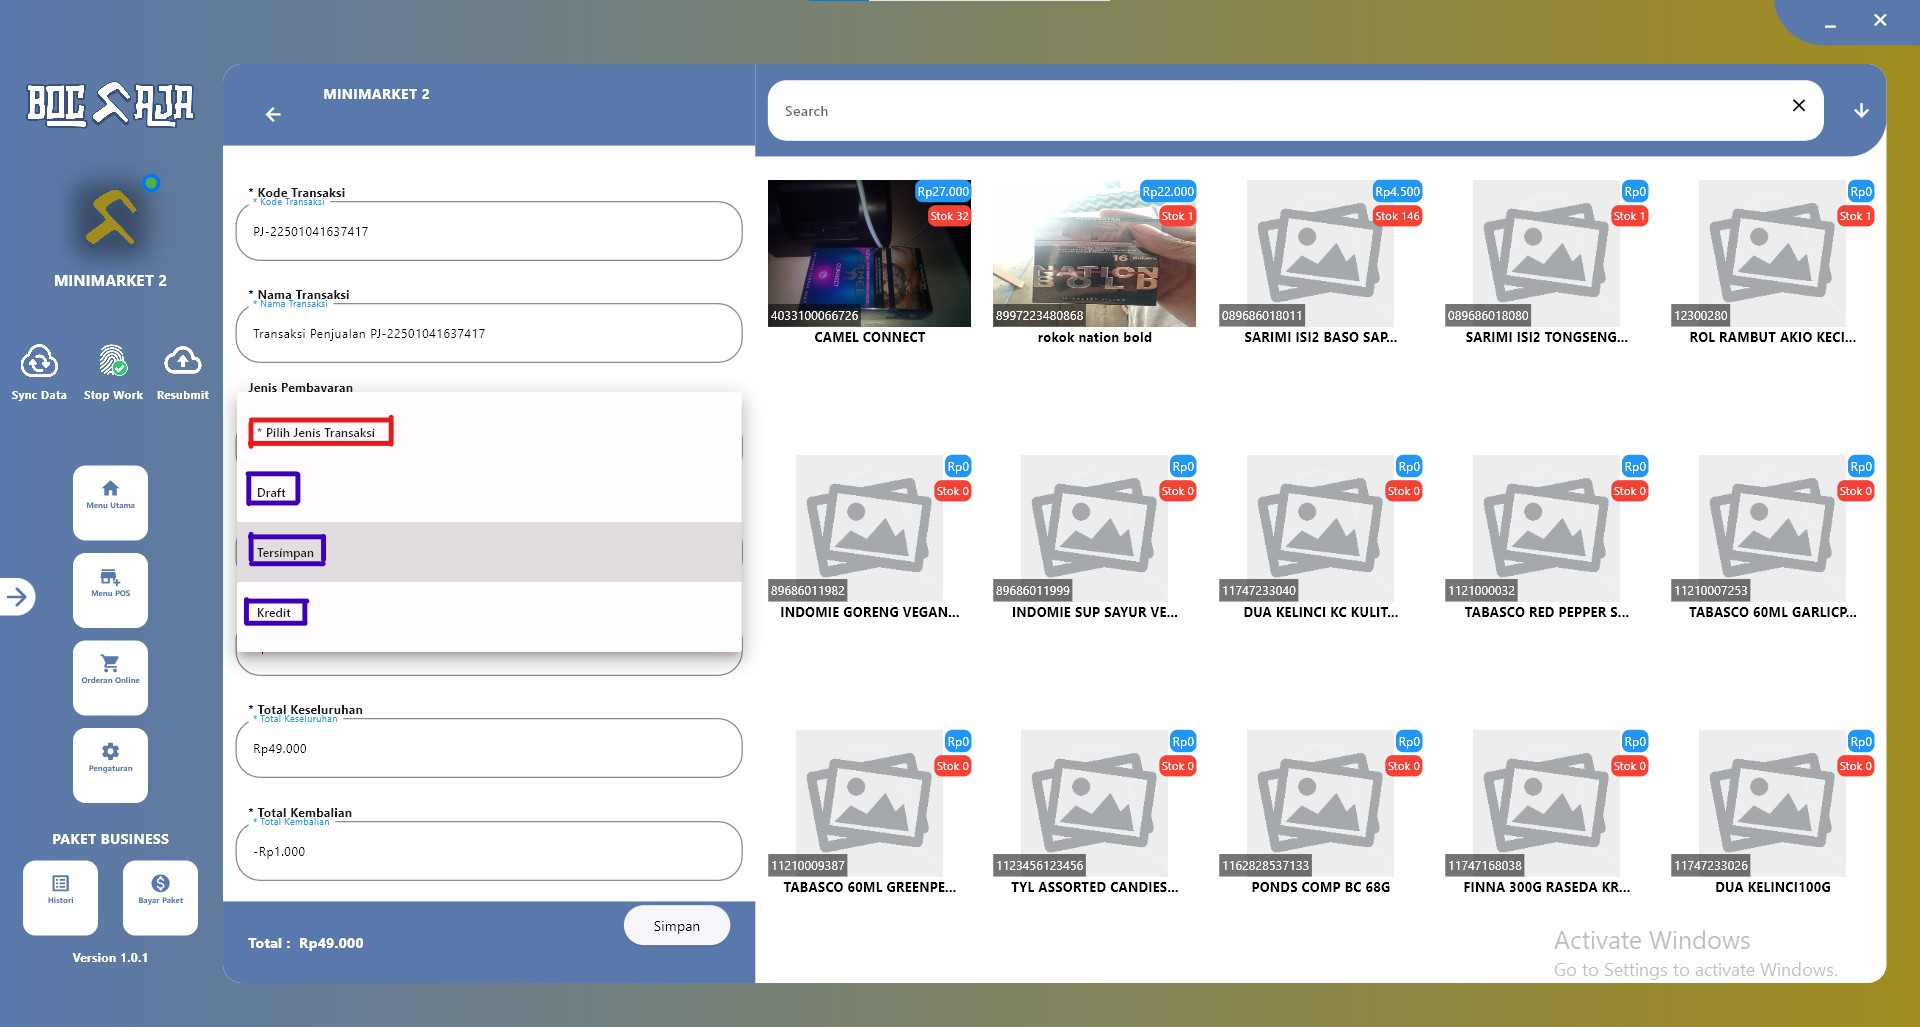Click barcode 4033100066726 label
The width and height of the screenshot is (1920, 1027).
pyautogui.click(x=814, y=316)
